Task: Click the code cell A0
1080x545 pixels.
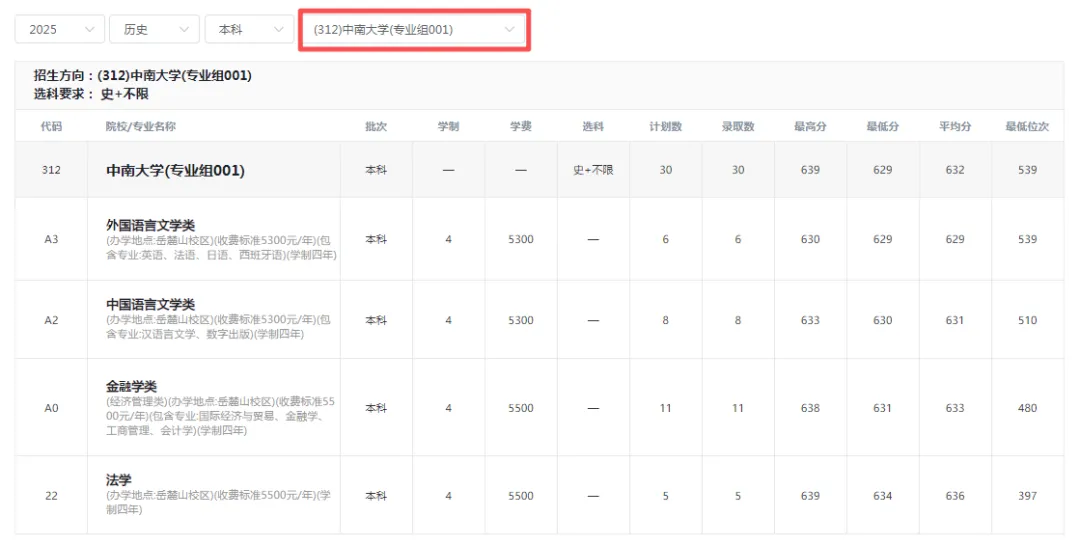Action: point(51,408)
